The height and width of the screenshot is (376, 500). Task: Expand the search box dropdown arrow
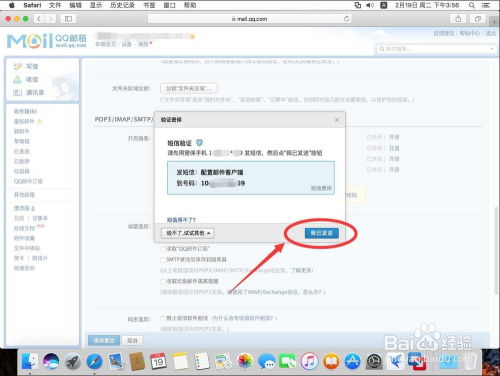[492, 49]
